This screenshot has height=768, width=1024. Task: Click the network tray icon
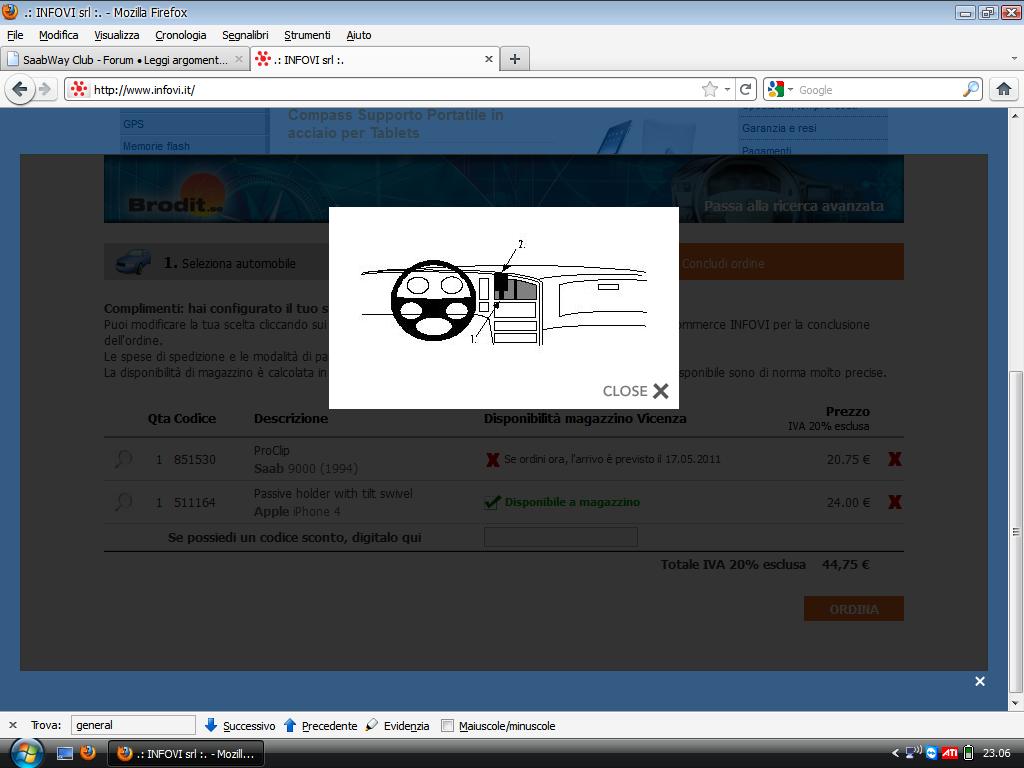(914, 752)
